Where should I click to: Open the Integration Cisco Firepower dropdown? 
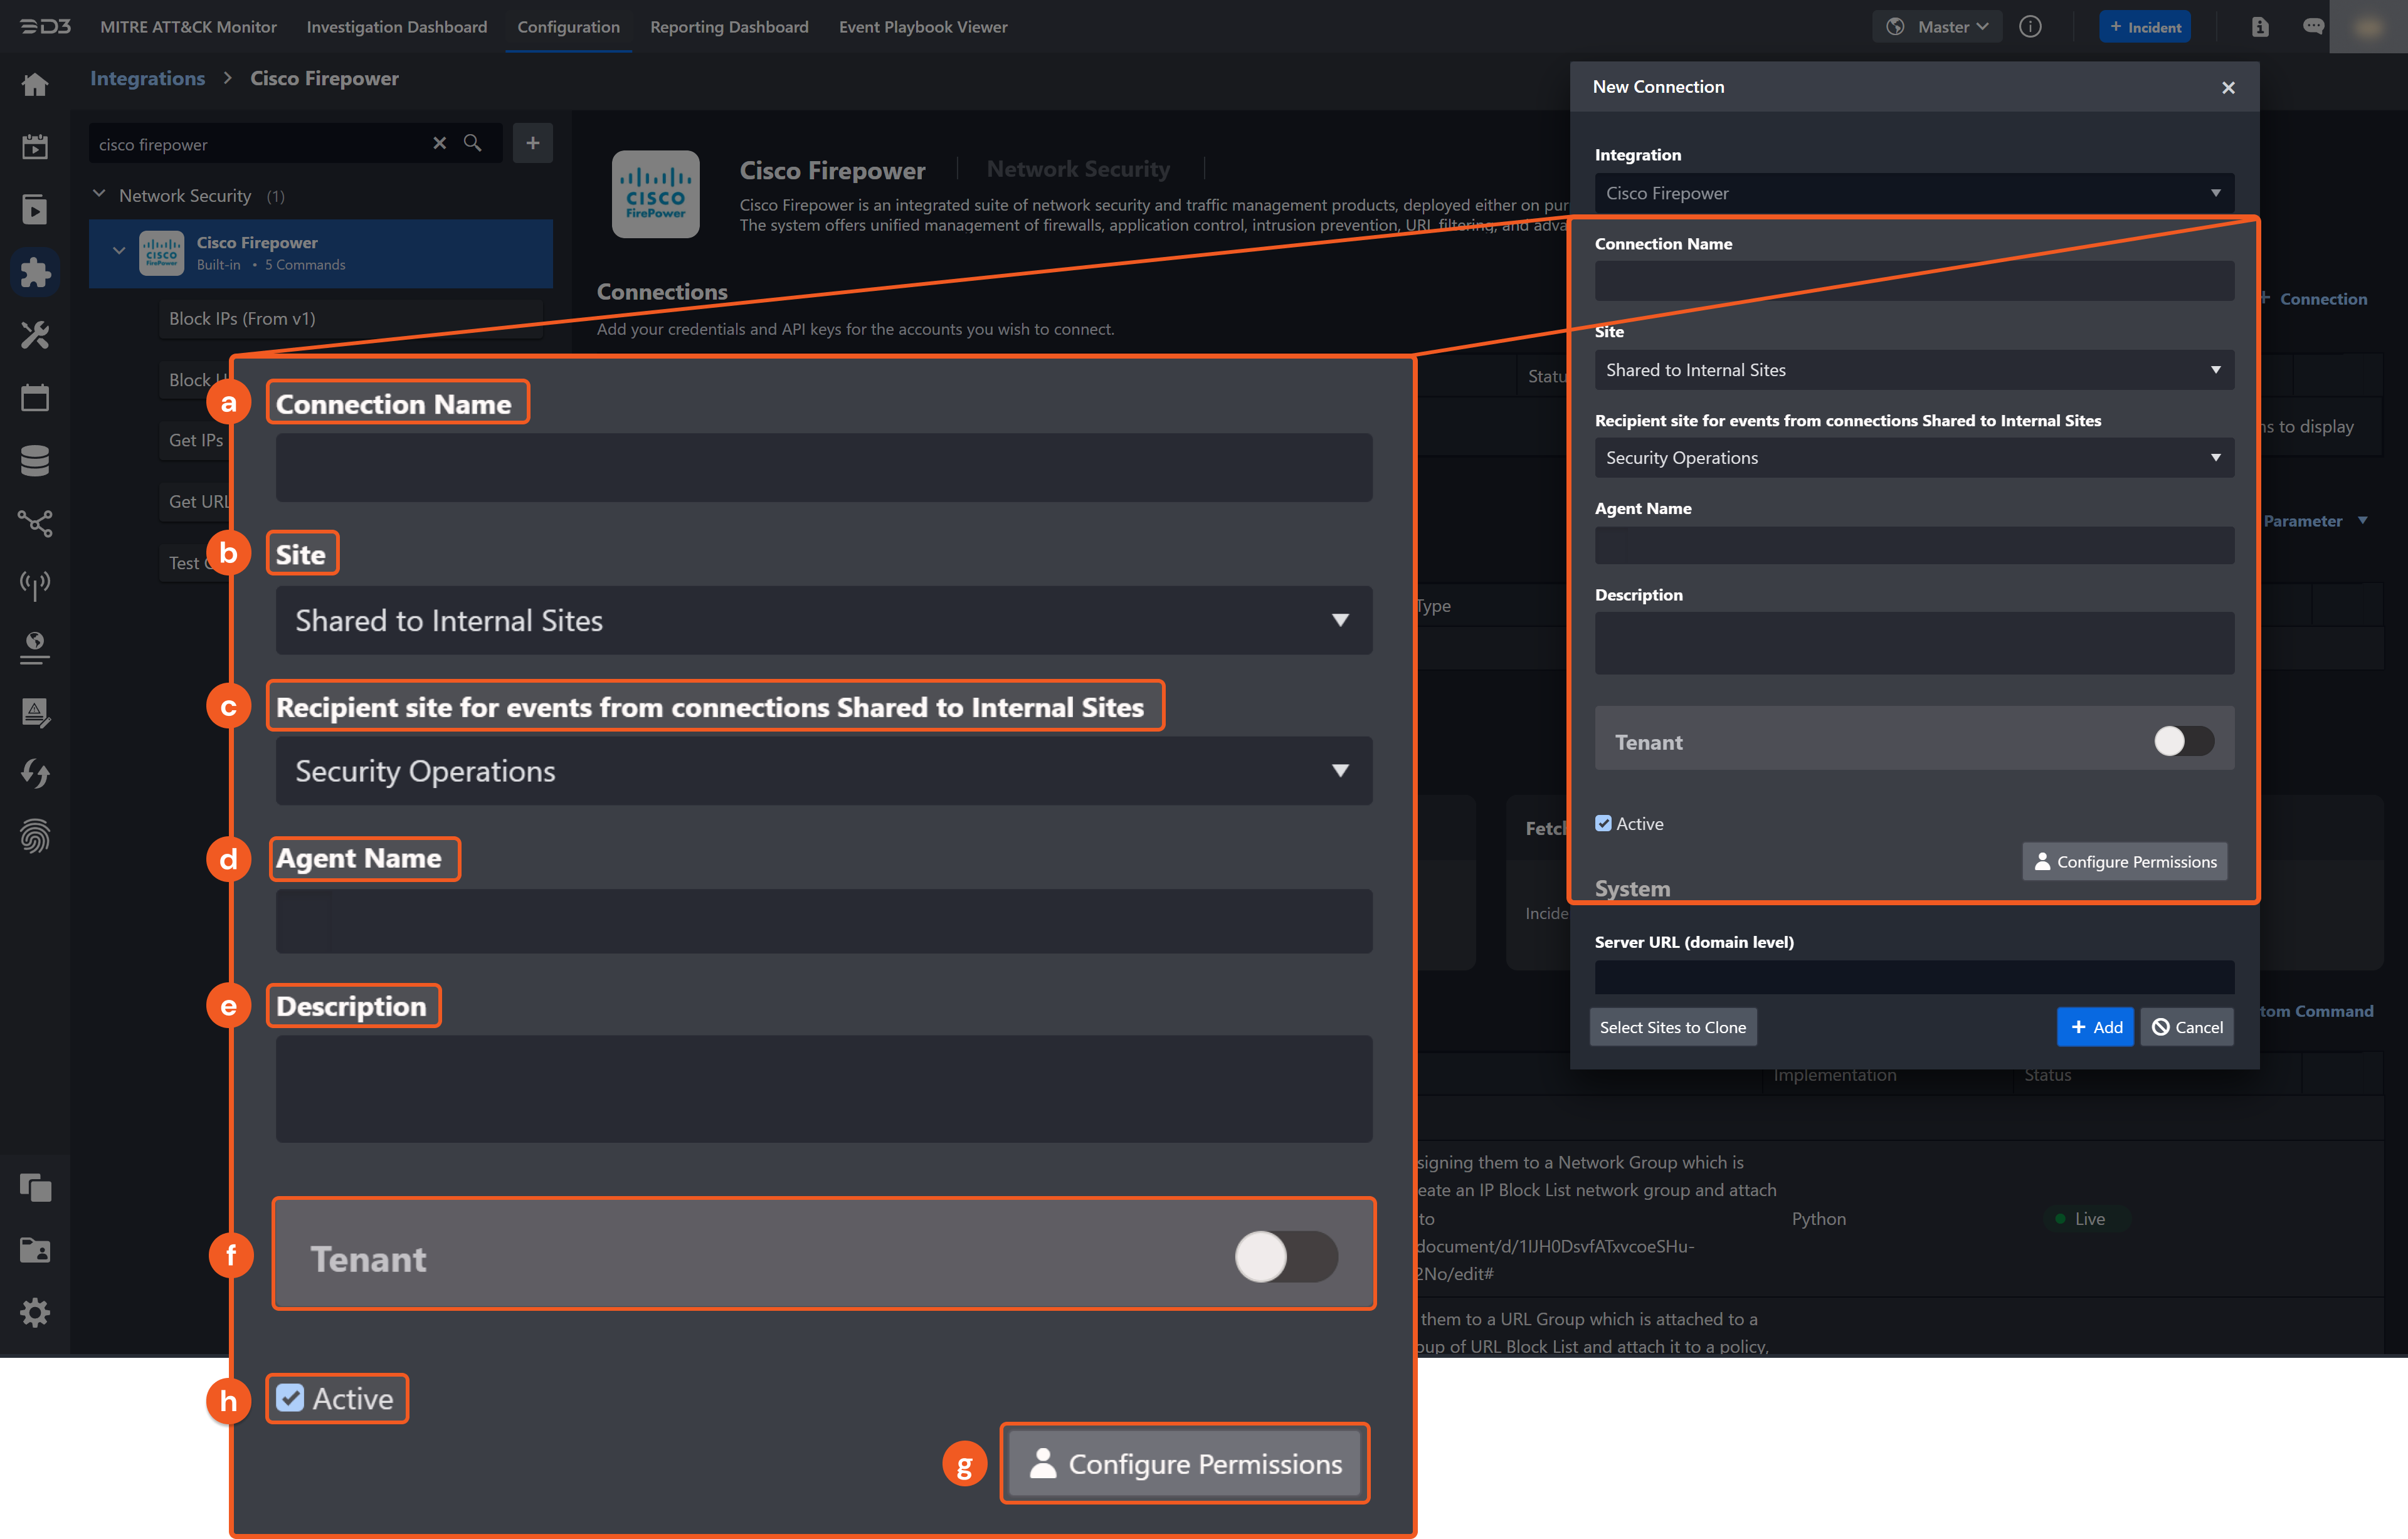pyautogui.click(x=1913, y=193)
